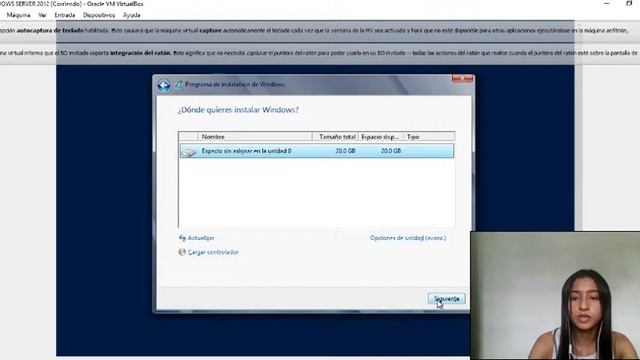Restore the VirtualBox window size
The image size is (640, 360).
pos(629,3)
